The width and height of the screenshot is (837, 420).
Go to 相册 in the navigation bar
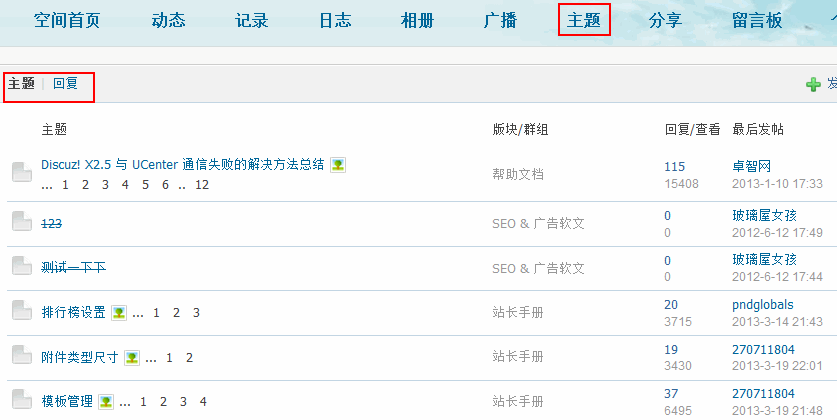click(417, 21)
